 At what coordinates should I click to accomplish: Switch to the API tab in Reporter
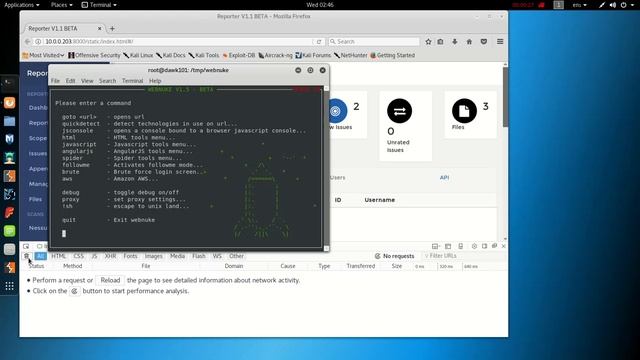click(444, 178)
